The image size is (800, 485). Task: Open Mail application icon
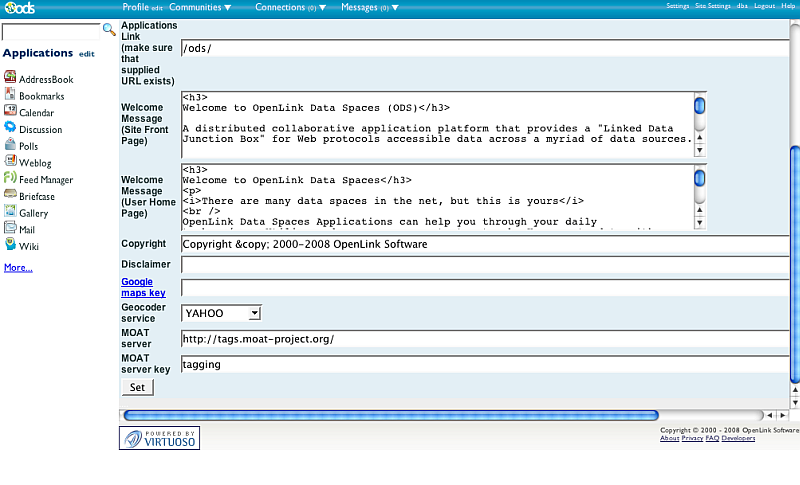point(10,227)
